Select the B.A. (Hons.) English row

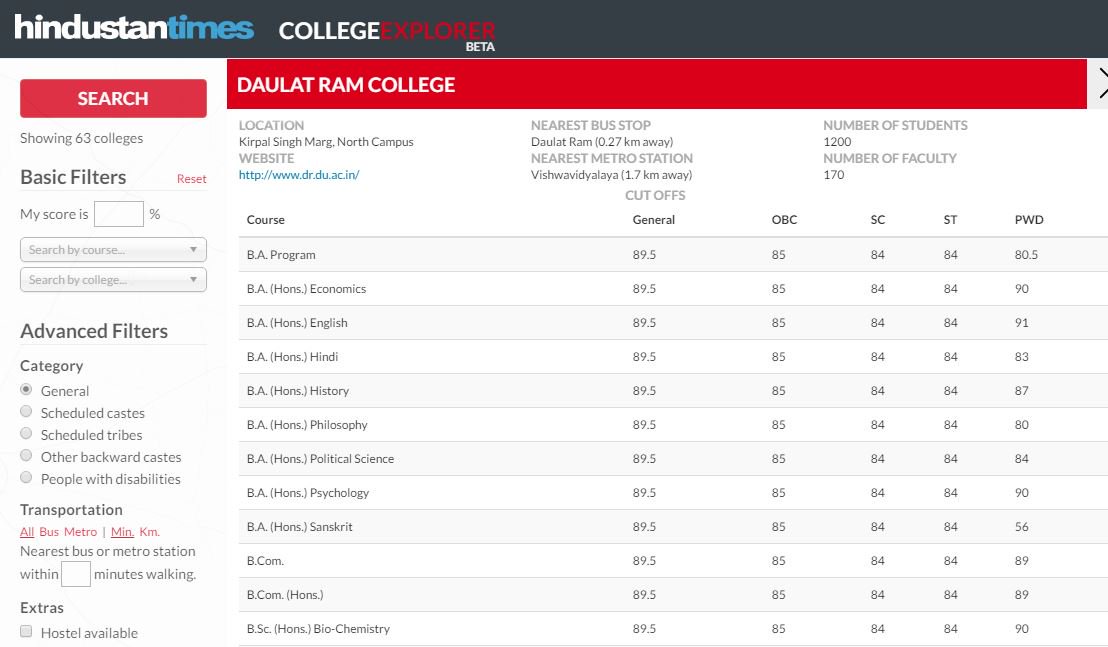(673, 322)
